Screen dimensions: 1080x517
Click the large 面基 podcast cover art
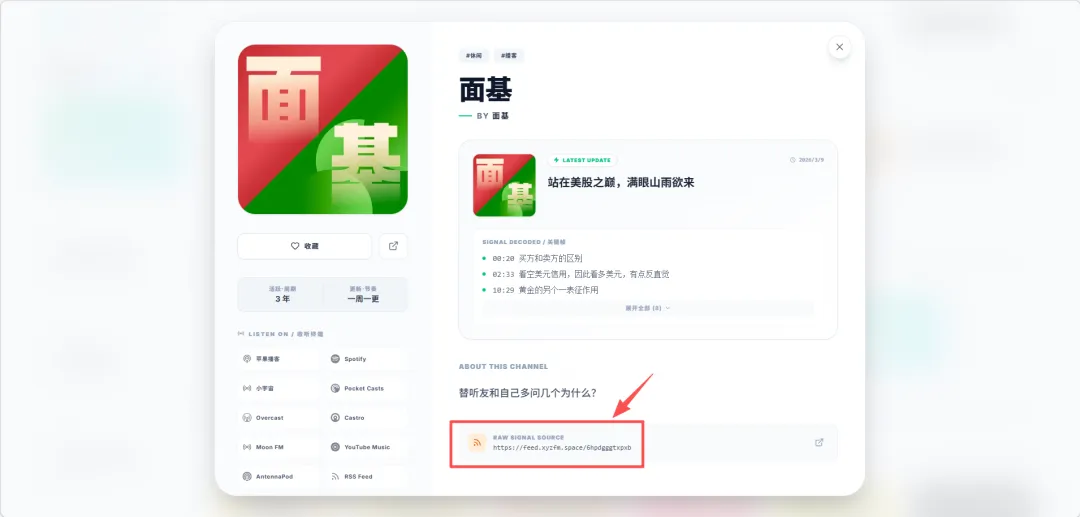[x=322, y=129]
